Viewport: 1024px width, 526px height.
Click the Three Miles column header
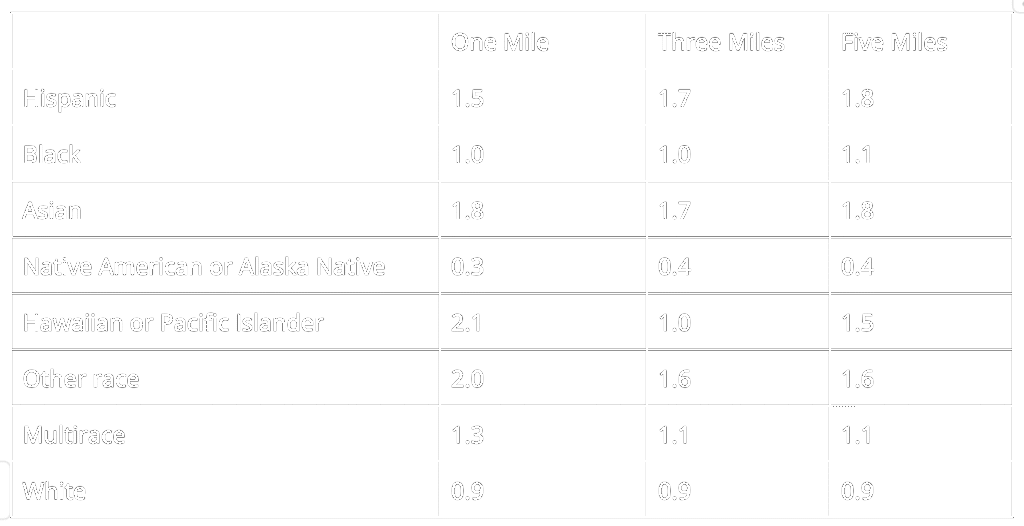[721, 42]
